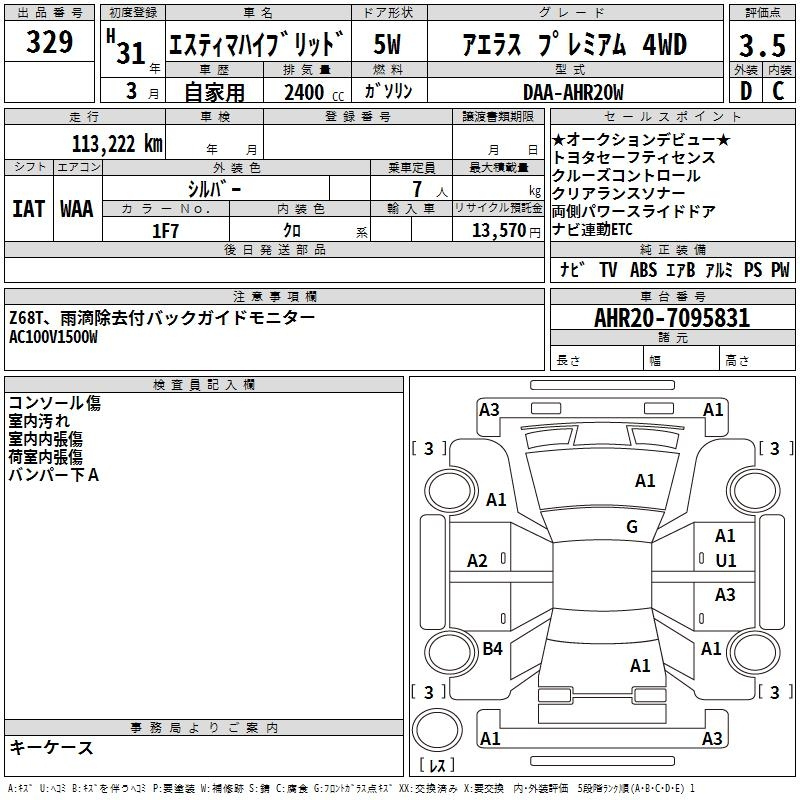Select the model code DAA-AHR20W
This screenshot has height=800, width=800.
click(x=573, y=92)
